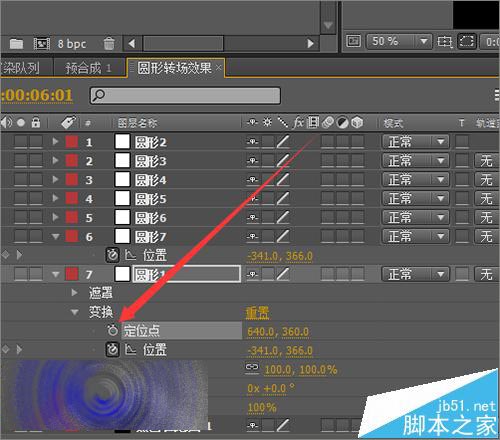Toggle 3D layer switch for 圆形3

tap(357, 161)
